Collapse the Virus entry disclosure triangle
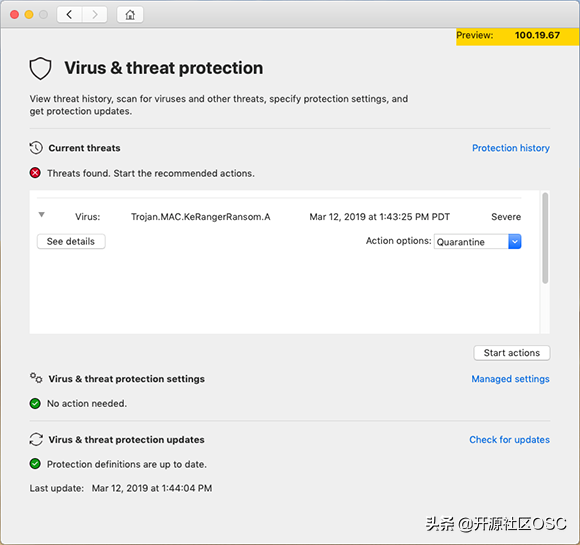This screenshot has height=545, width=580. tap(42, 215)
